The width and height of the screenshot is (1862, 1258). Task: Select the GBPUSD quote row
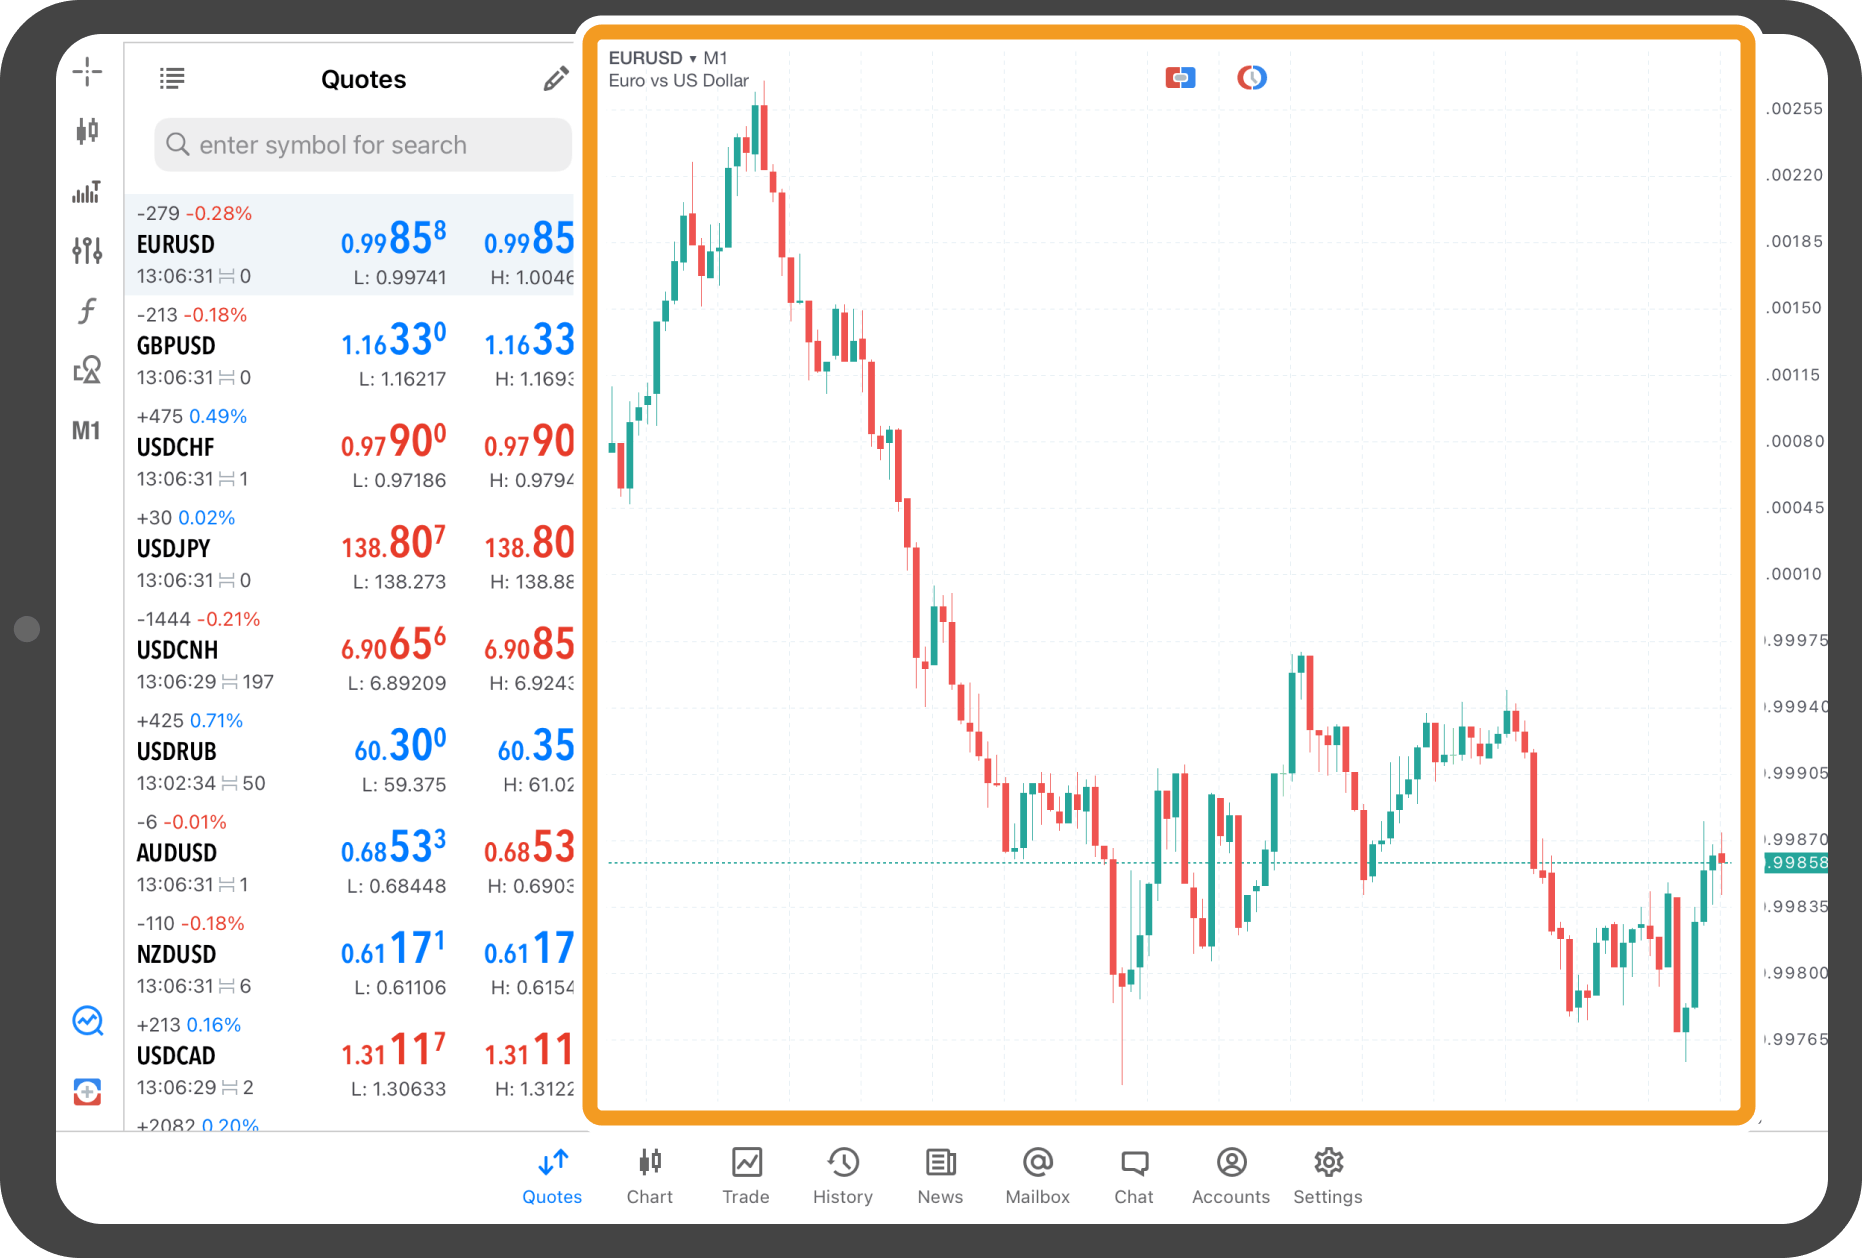coord(350,346)
